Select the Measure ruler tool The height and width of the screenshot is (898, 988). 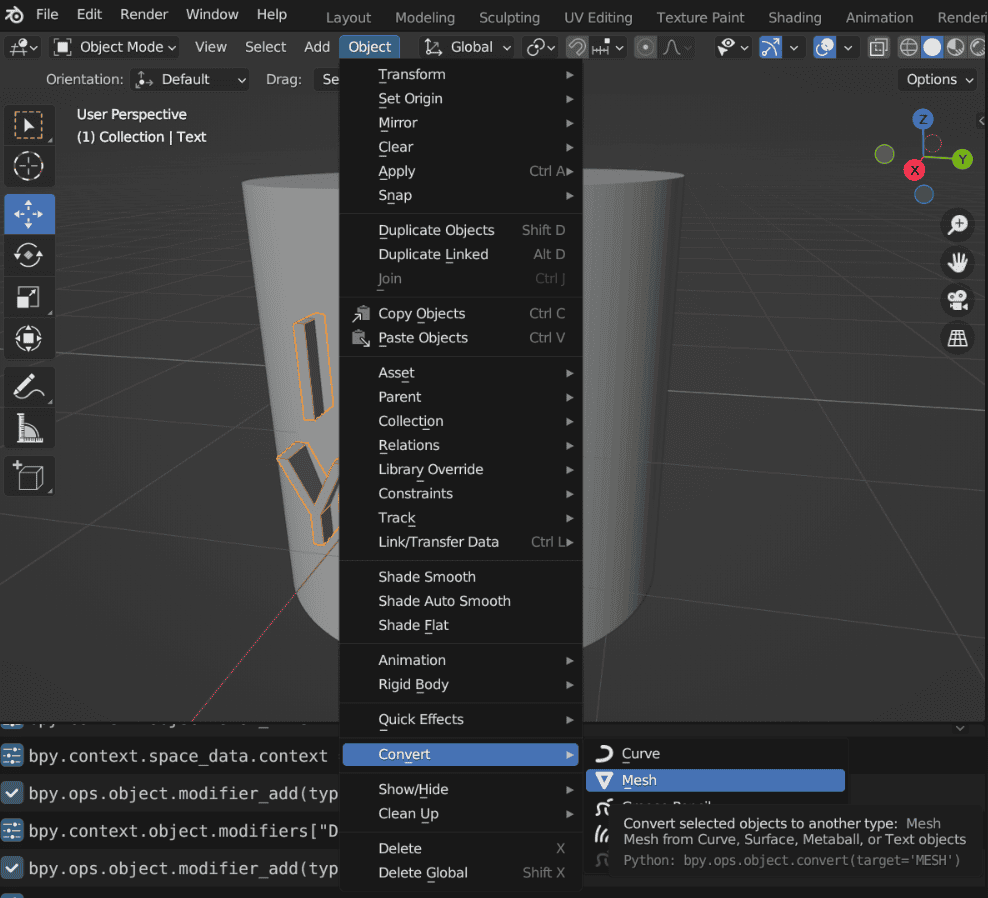tap(29, 428)
